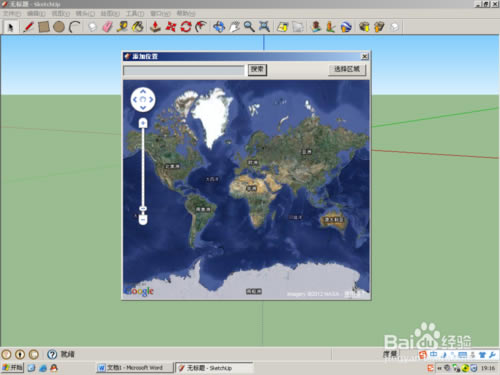Open the 编辑 (Edit) menu
Viewport: 500px width, 375px height.
click(36, 14)
